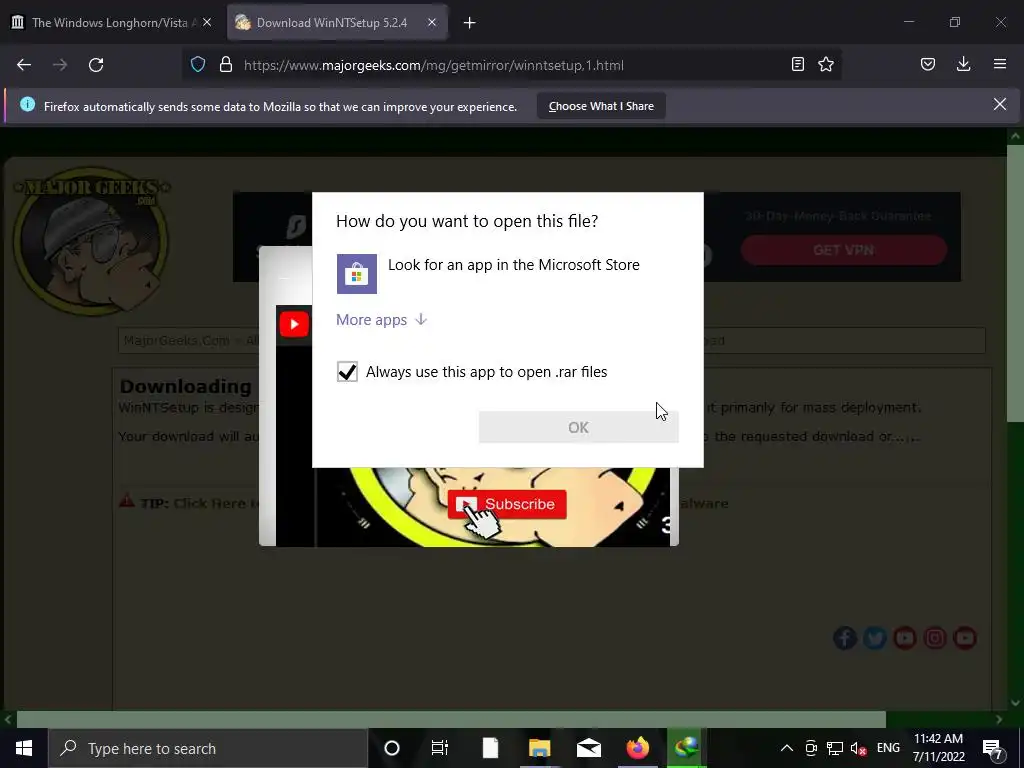This screenshot has height=768, width=1024.
Task: Open the notification center icon
Action: tap(992, 748)
